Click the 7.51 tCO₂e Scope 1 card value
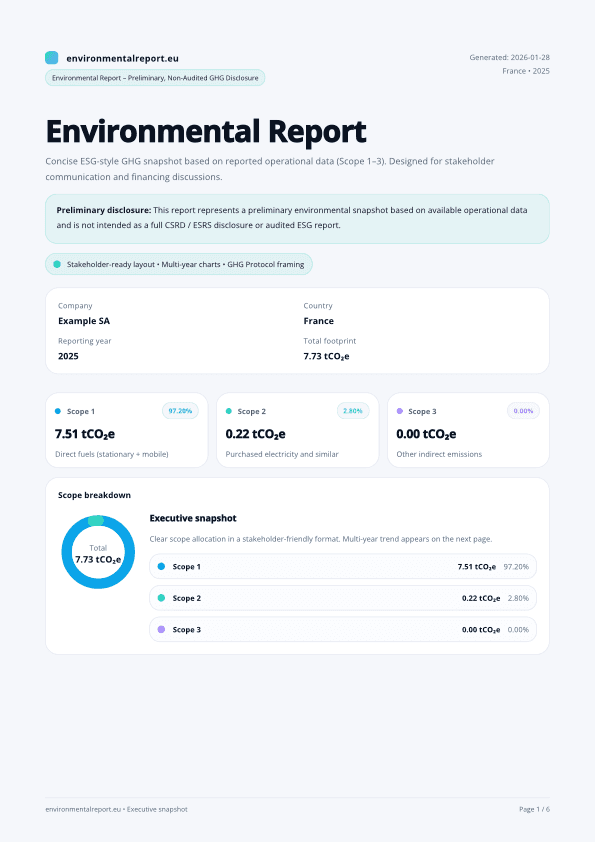This screenshot has width=595, height=842. tap(85, 434)
